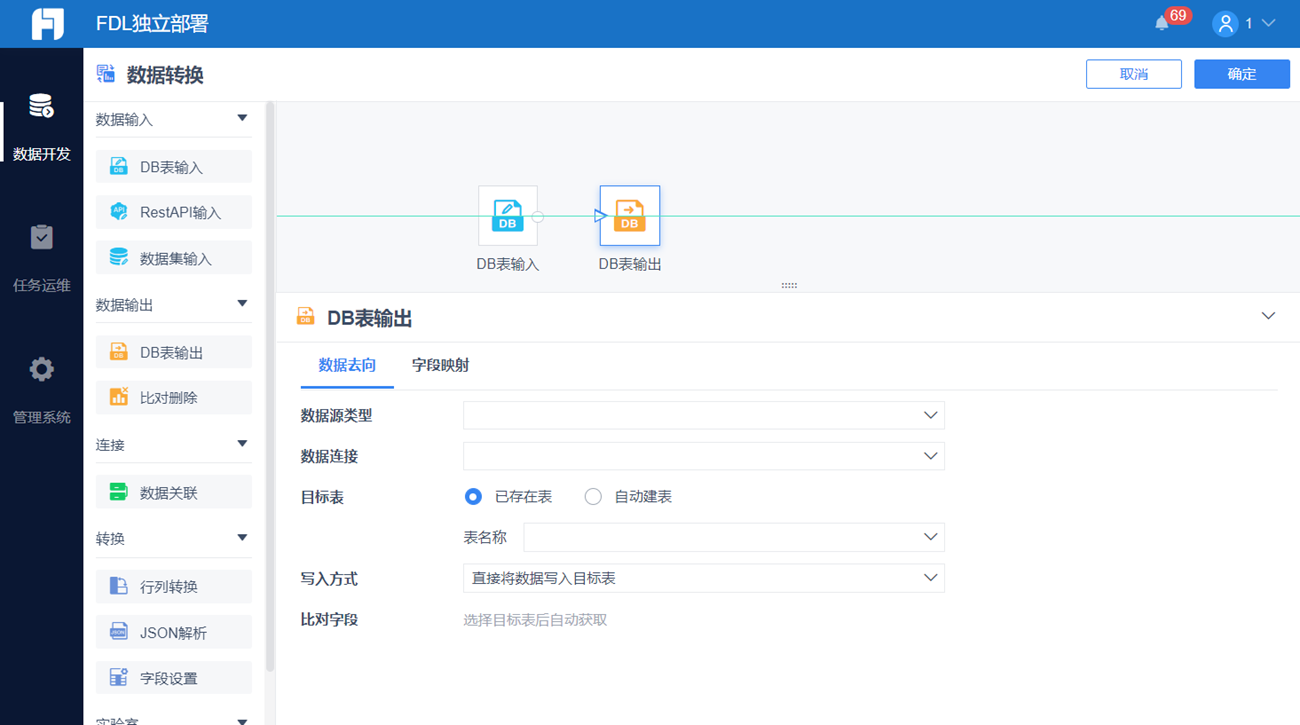Viewport: 1300px width, 725px height.
Task: Switch to the 数据去向 tab
Action: (x=347, y=365)
